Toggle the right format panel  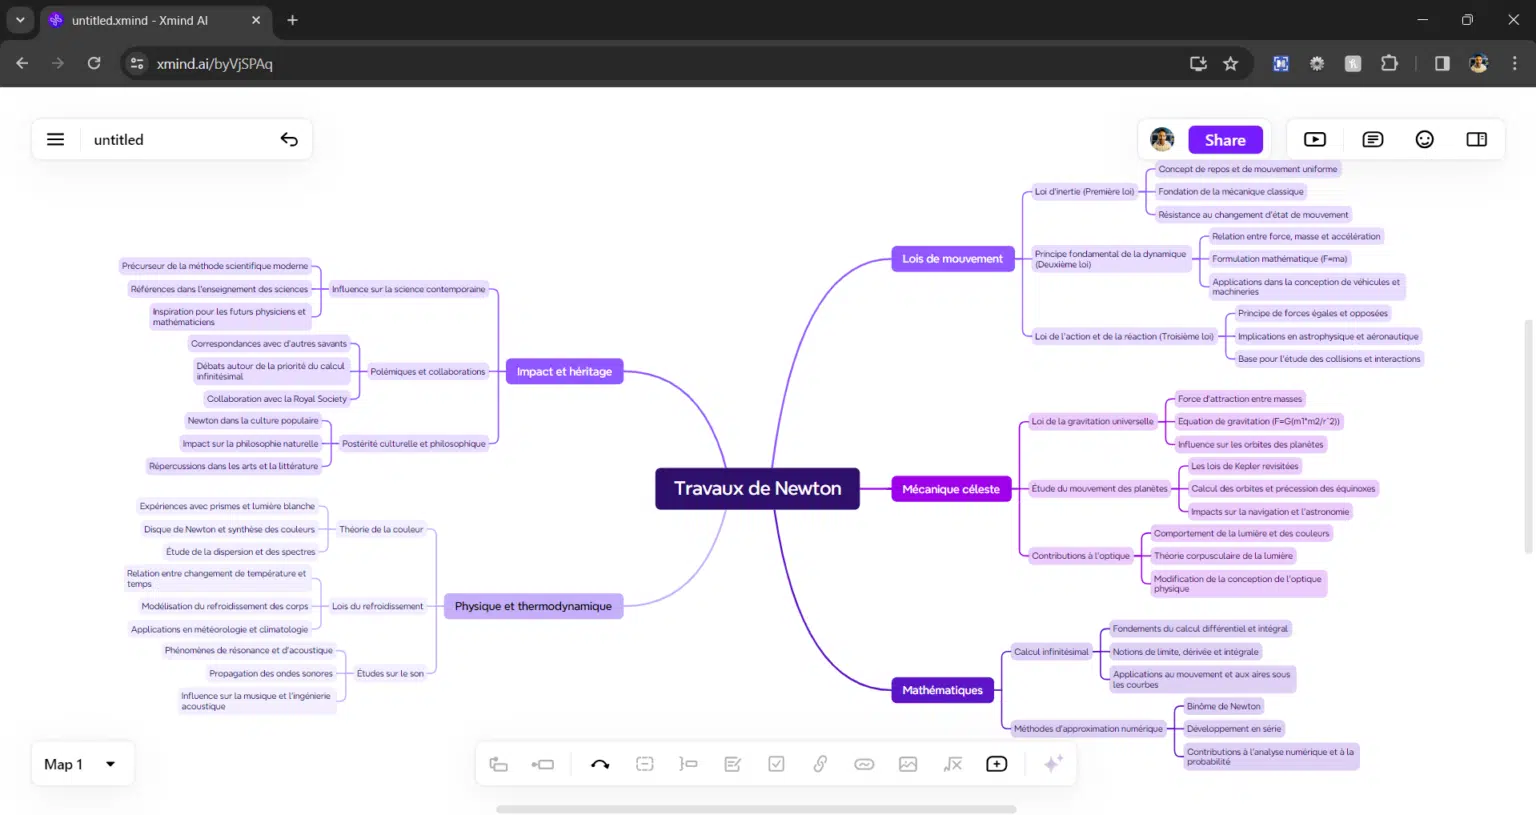pos(1476,140)
